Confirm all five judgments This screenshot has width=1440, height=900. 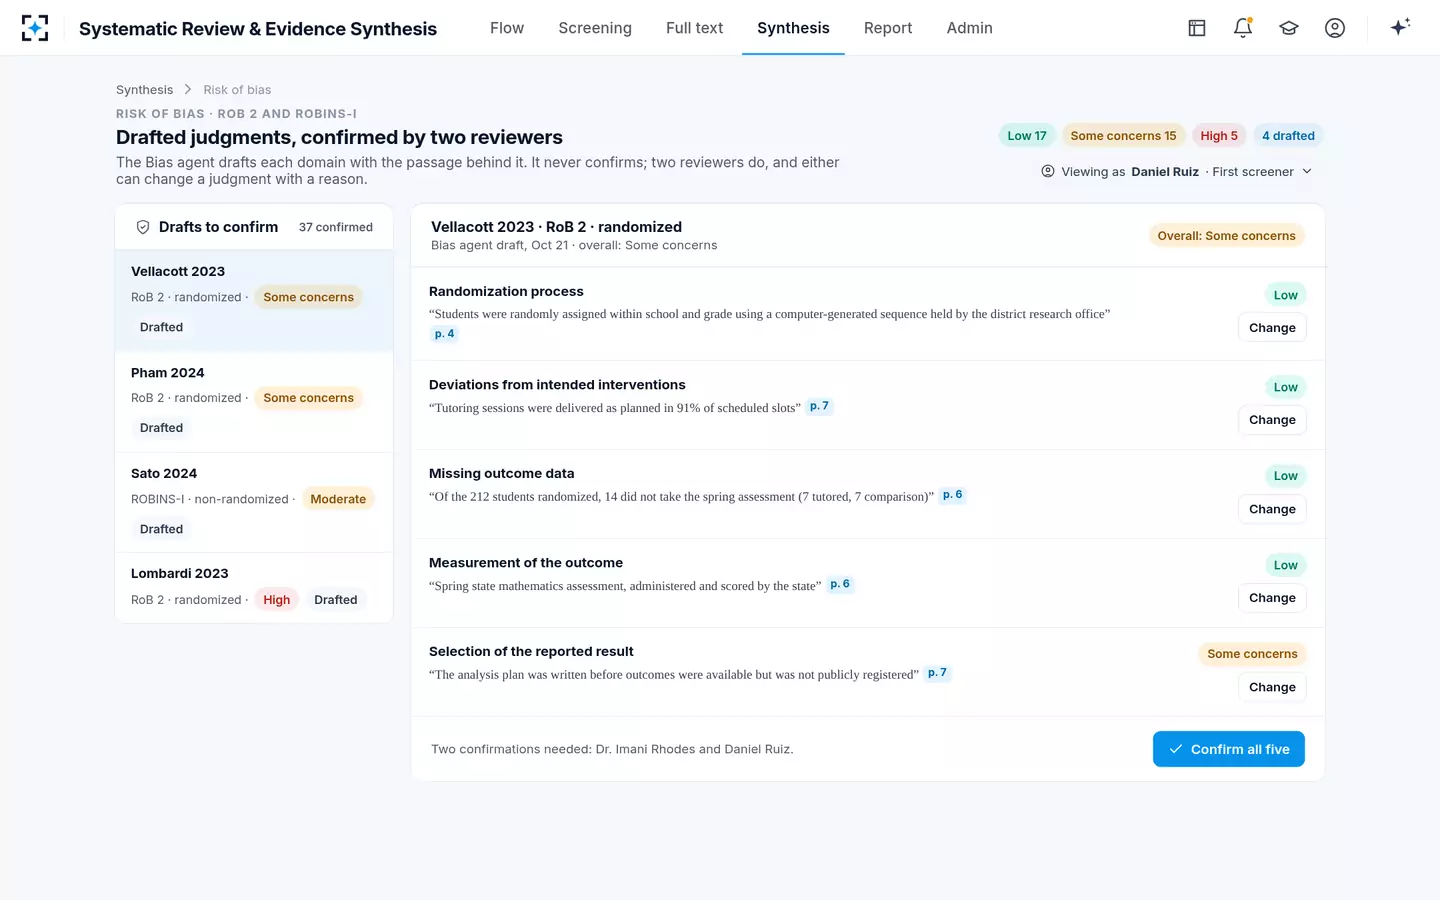(1229, 749)
